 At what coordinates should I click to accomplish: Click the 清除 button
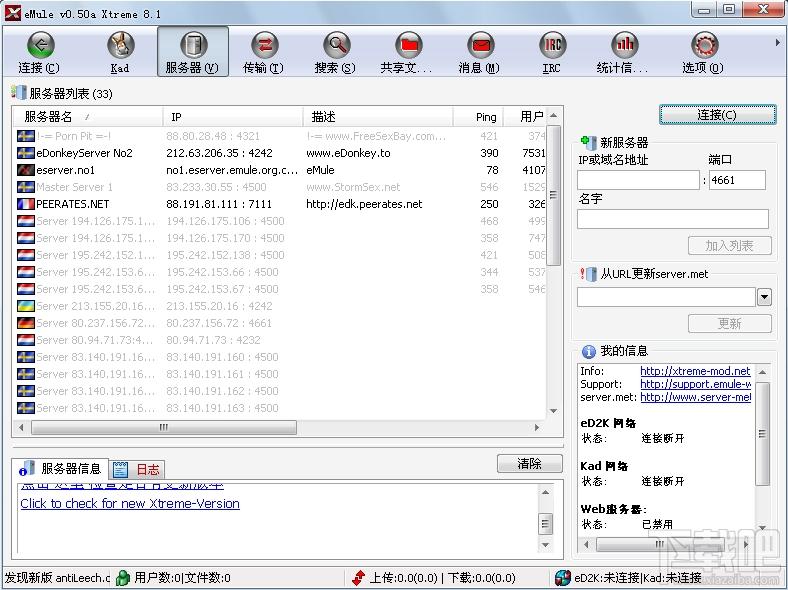click(529, 463)
